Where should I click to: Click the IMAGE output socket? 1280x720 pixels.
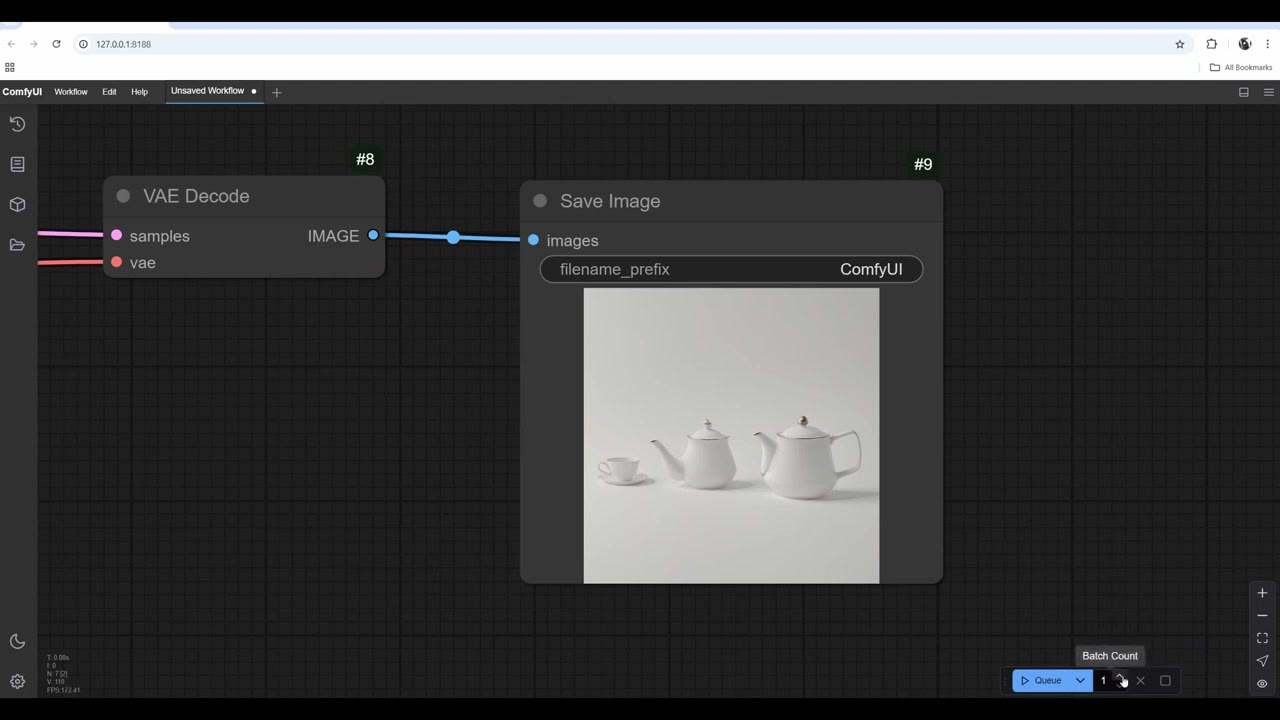[373, 235]
